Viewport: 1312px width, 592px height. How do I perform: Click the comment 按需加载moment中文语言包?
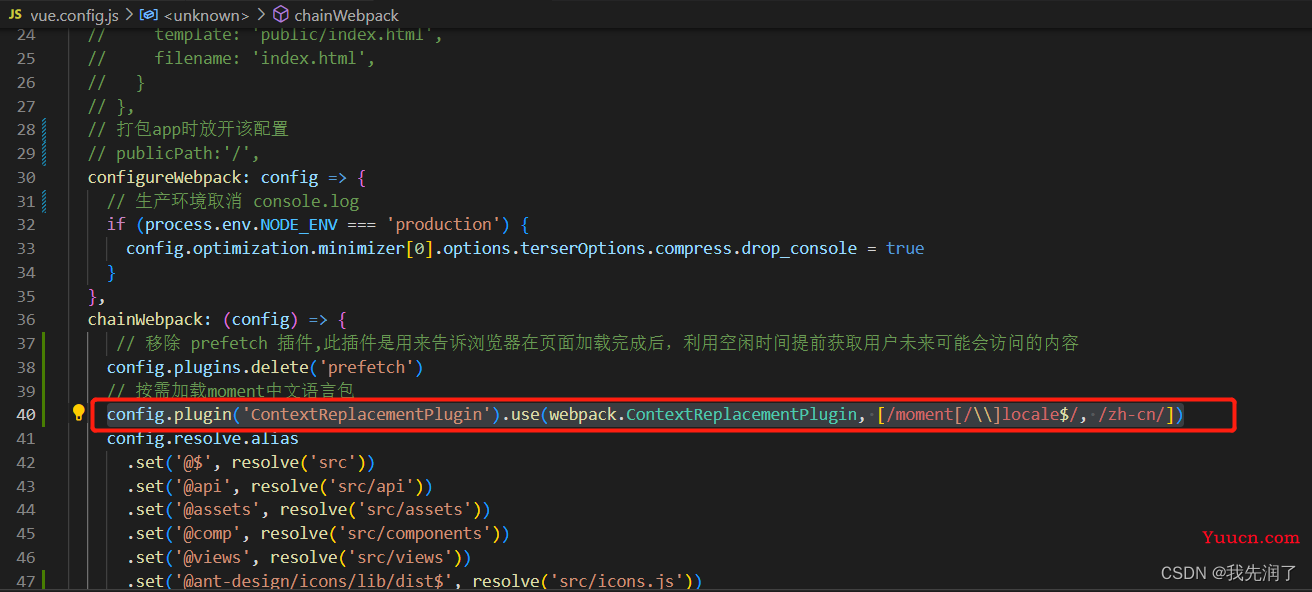[231, 390]
